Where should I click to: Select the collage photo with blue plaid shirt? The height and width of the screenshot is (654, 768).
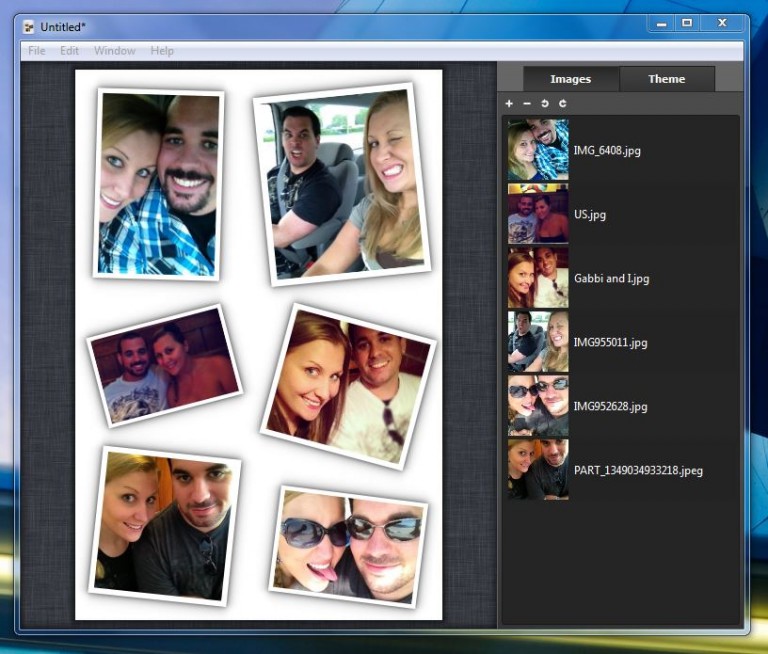[x=158, y=184]
